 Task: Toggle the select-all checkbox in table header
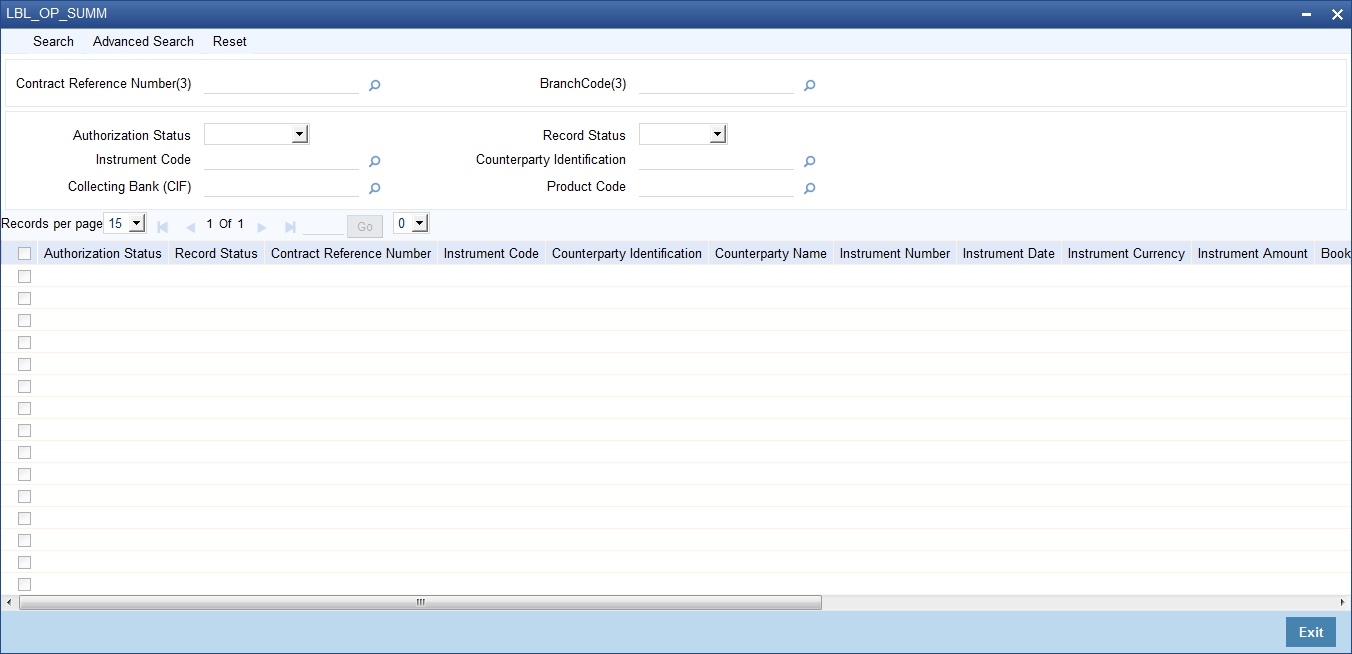click(25, 254)
